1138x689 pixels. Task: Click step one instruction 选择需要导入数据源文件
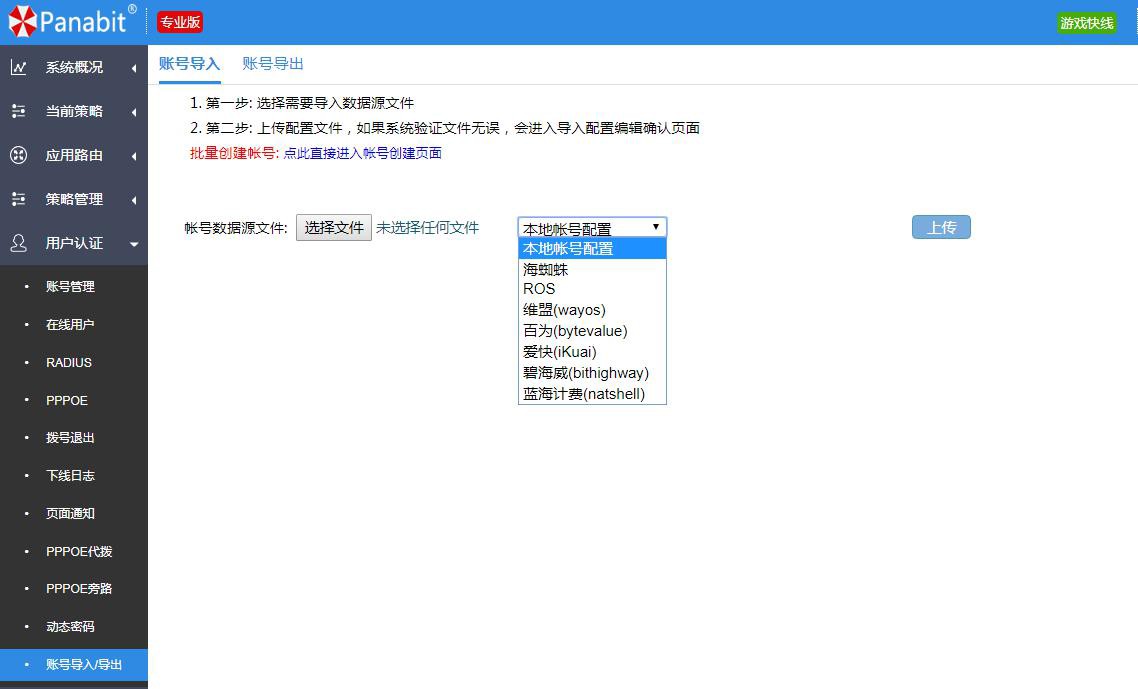[335, 103]
